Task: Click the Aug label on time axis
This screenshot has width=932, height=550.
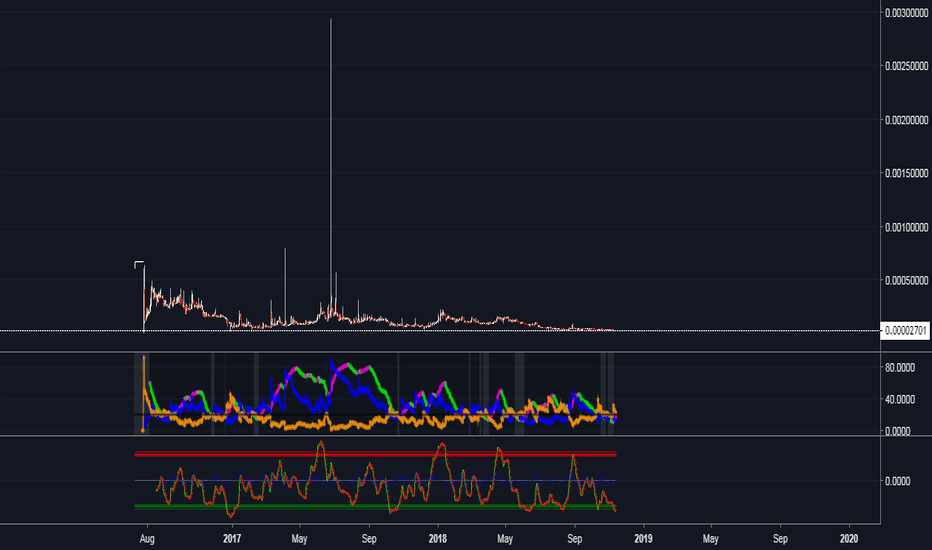Action: click(147, 539)
